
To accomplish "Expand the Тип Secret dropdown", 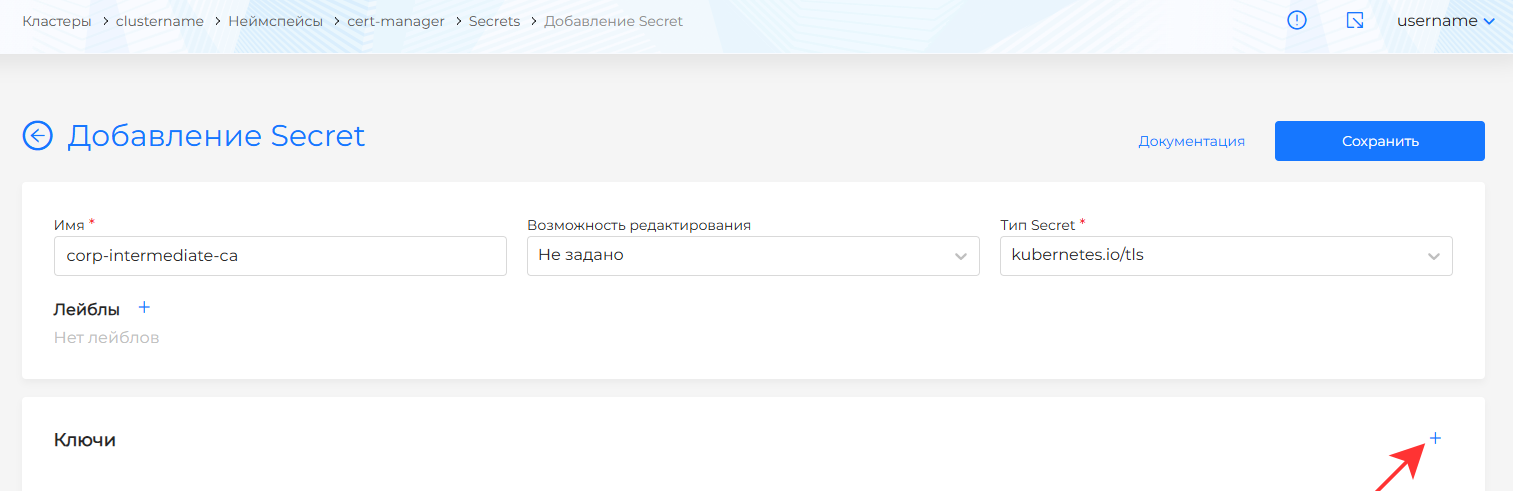I will (x=1225, y=256).
